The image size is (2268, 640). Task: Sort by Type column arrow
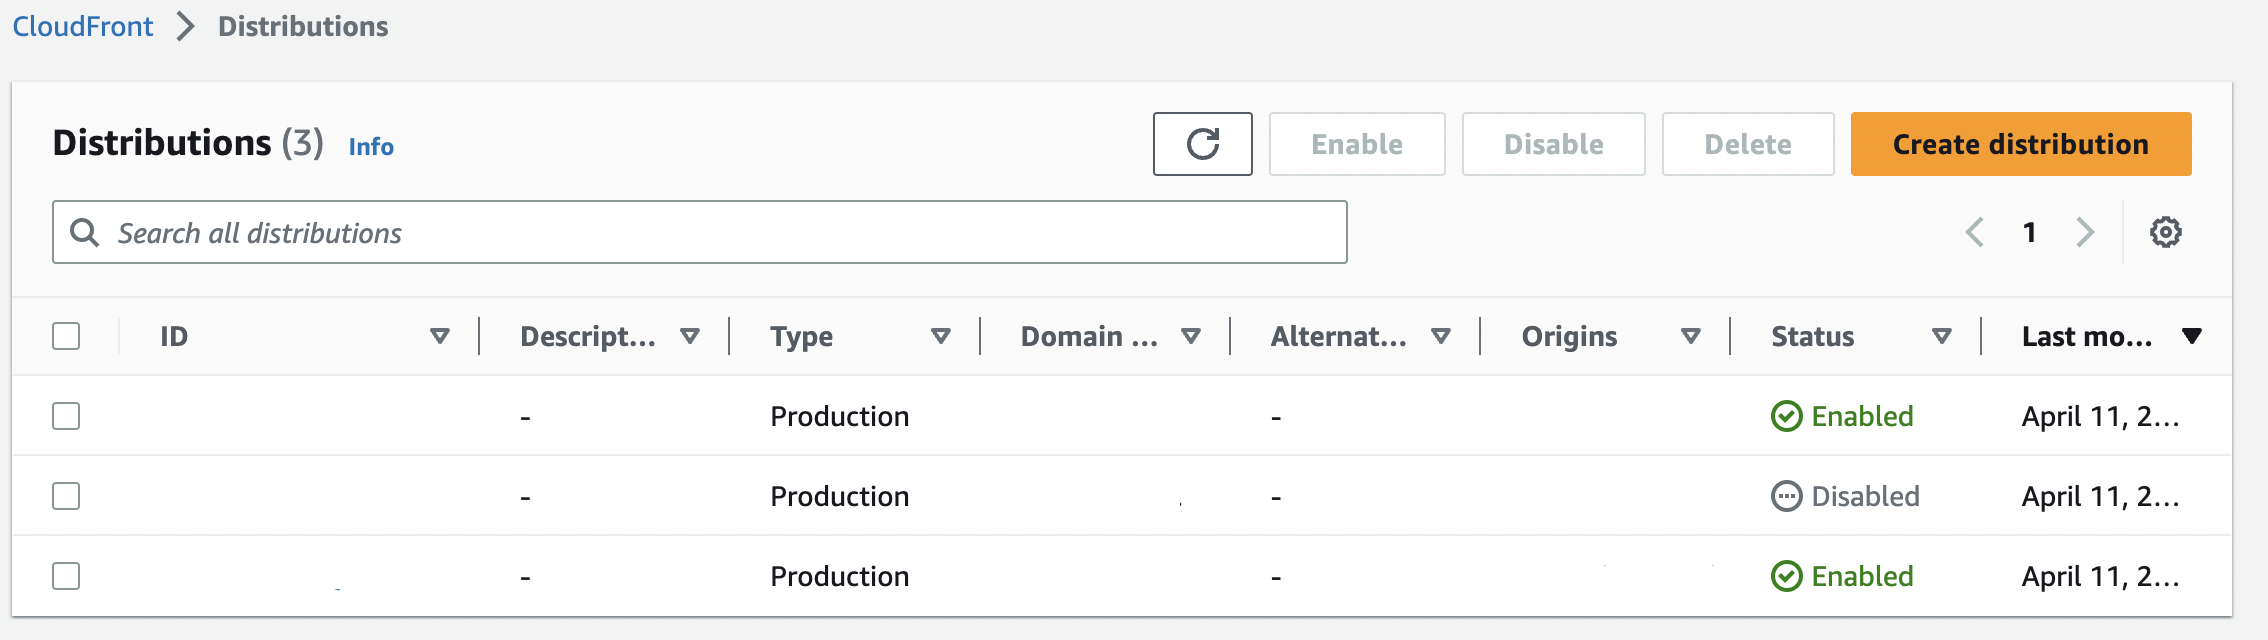(940, 336)
